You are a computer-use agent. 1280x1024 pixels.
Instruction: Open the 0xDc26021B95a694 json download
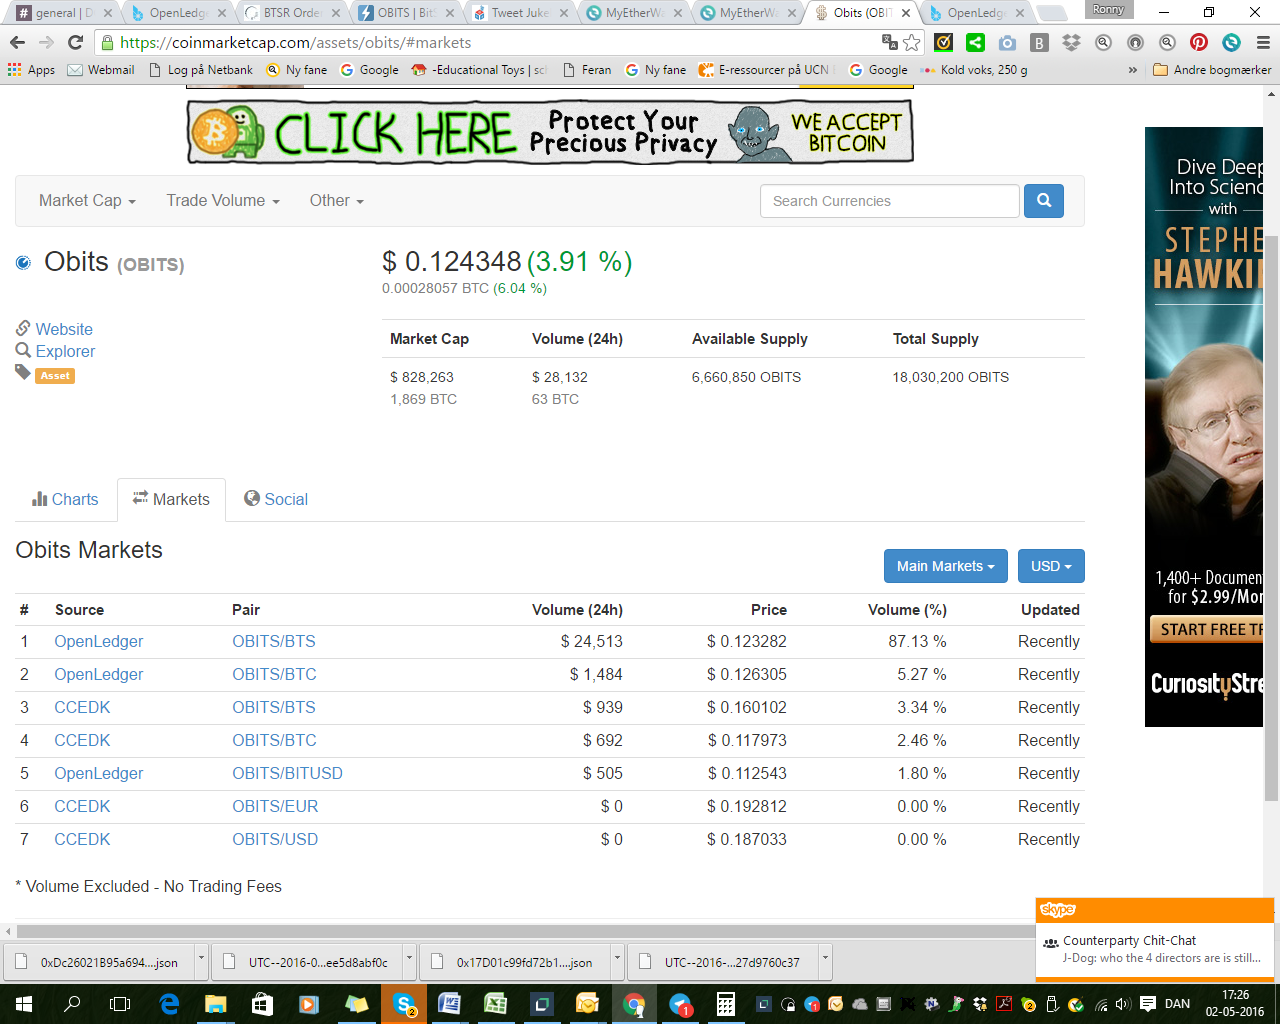[99, 962]
